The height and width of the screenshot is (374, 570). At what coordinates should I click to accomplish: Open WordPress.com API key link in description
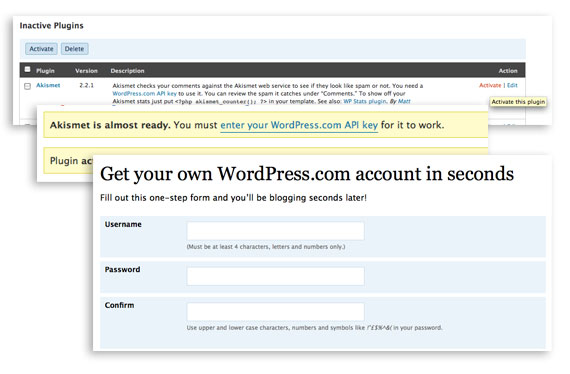pyautogui.click(x=144, y=93)
